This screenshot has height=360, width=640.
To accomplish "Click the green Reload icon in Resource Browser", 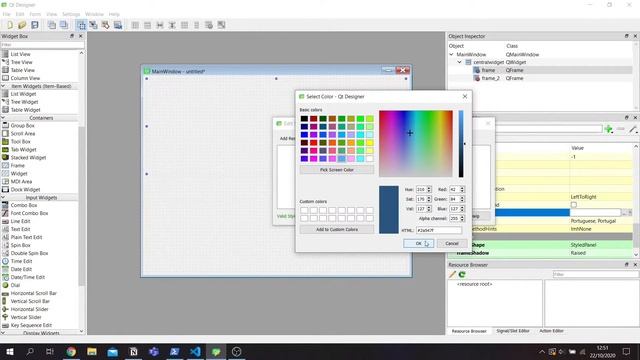I will coord(462,274).
